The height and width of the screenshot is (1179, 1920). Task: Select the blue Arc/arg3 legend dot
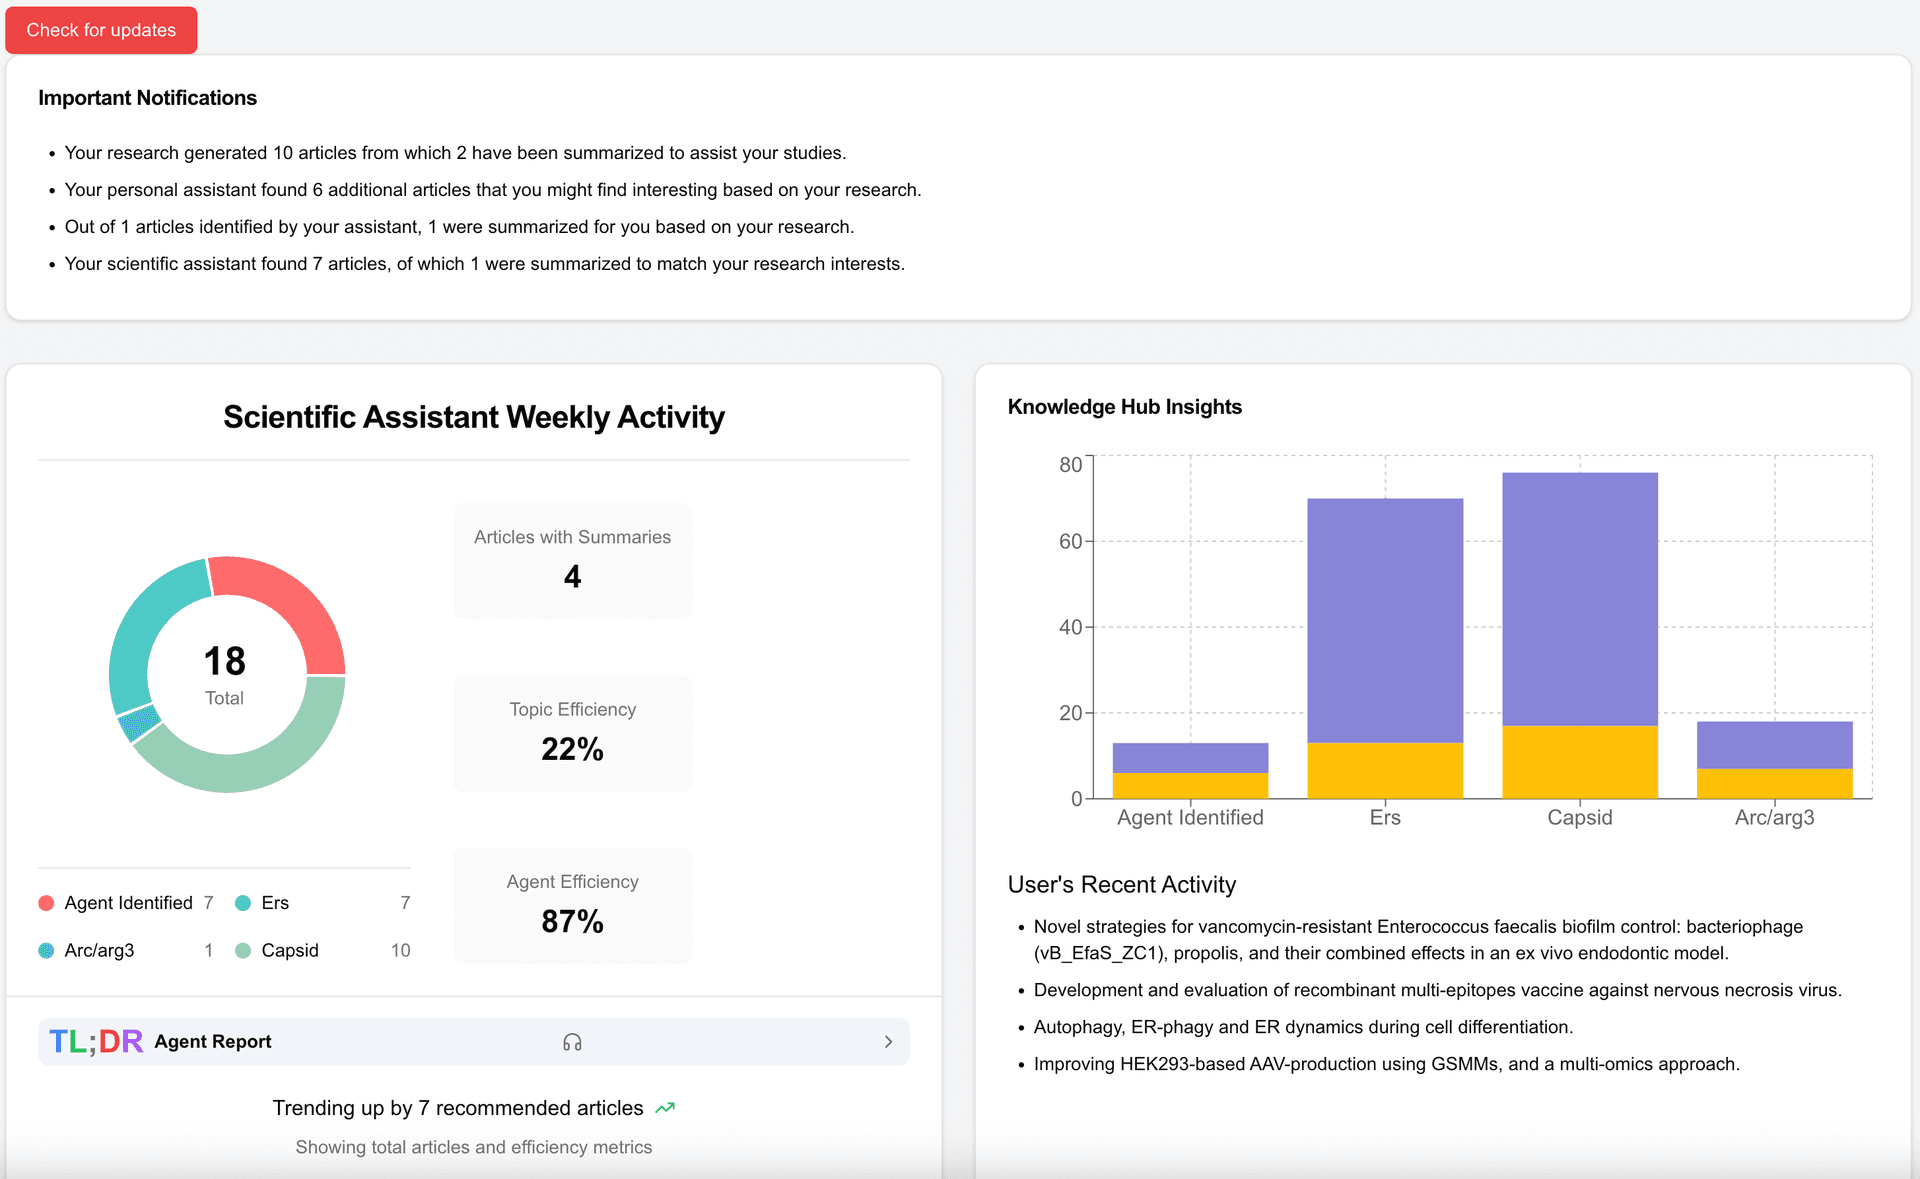pos(46,950)
